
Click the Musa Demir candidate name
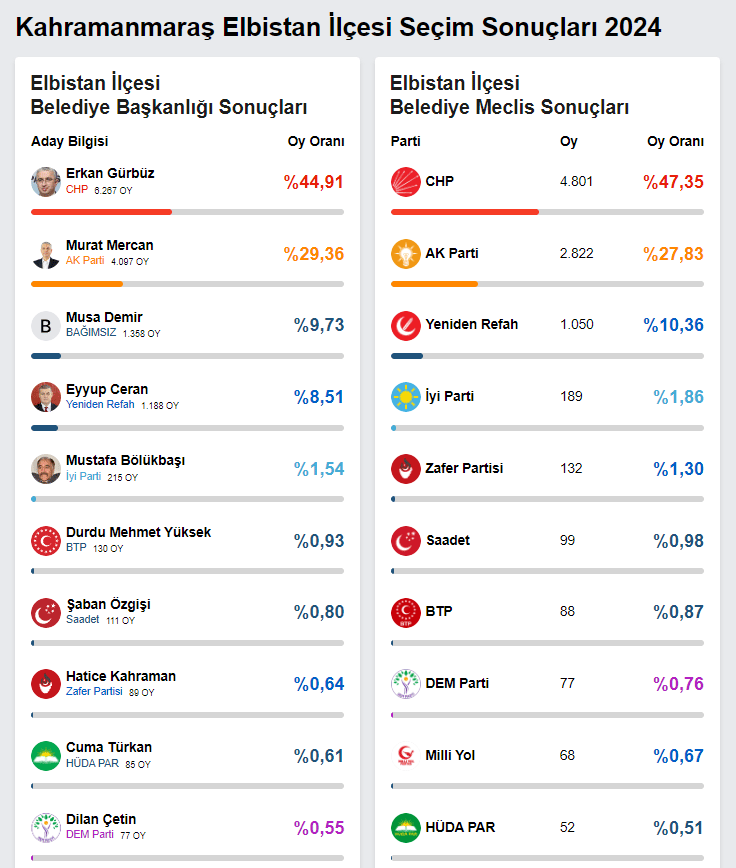(104, 318)
